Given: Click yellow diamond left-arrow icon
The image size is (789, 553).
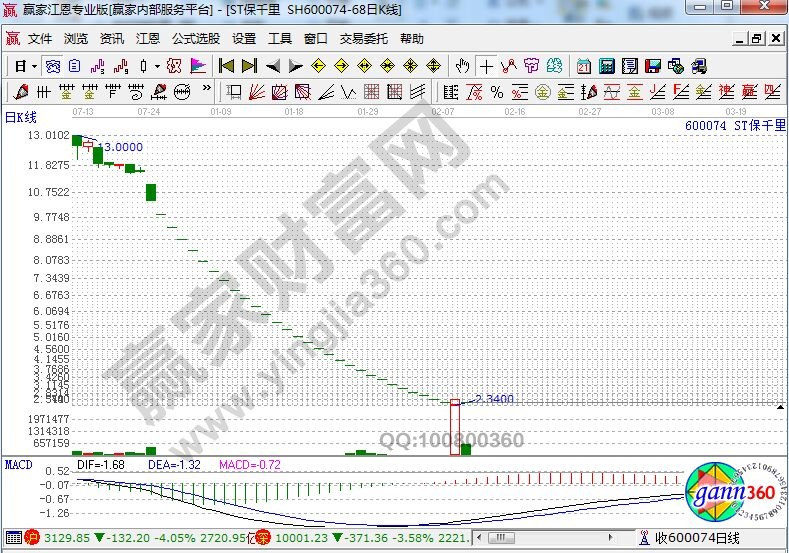Looking at the screenshot, I should 319,66.
